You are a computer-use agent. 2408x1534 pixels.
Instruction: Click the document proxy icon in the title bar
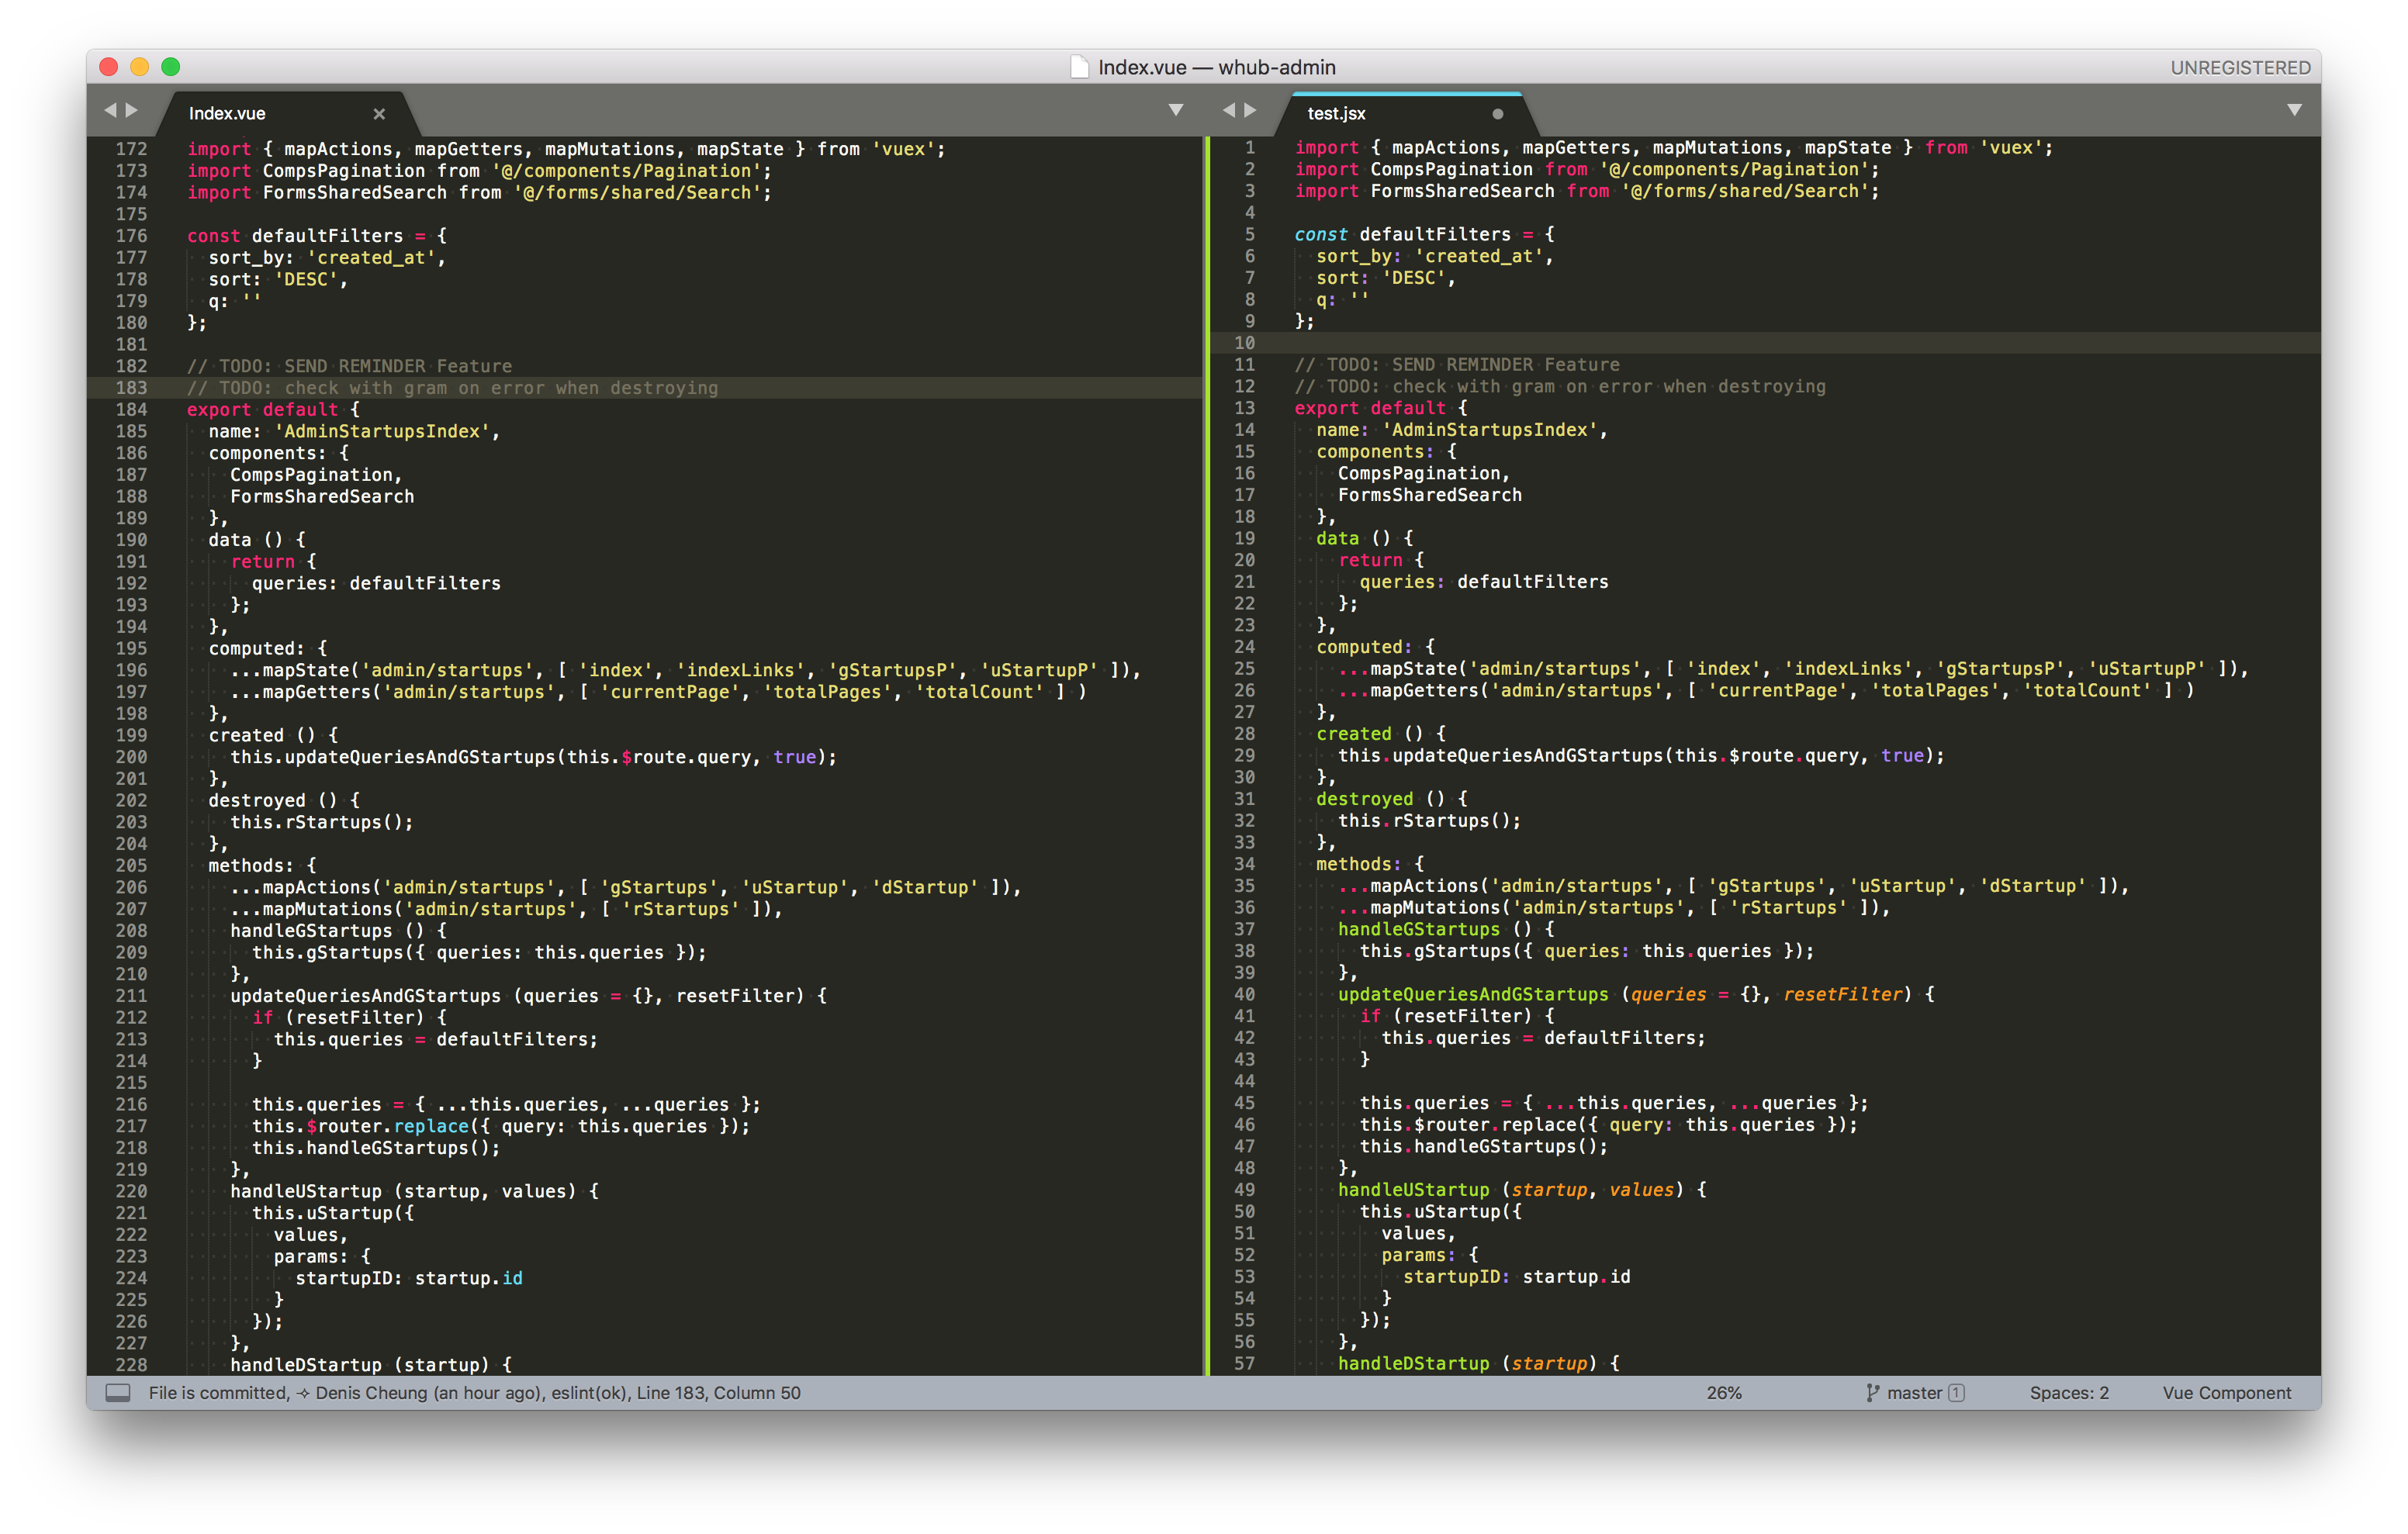(1079, 67)
